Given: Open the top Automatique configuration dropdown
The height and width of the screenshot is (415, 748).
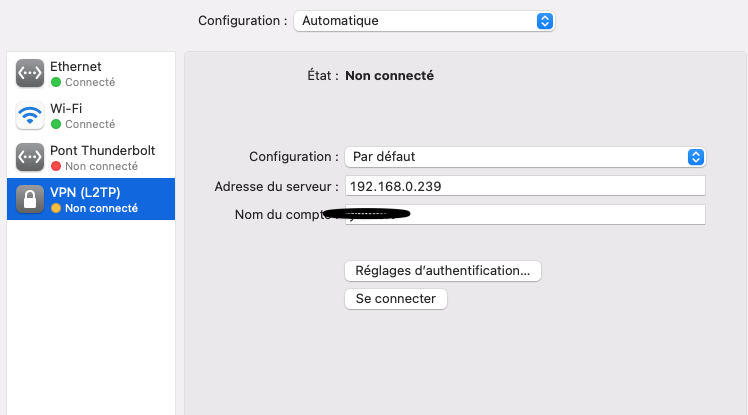Looking at the screenshot, I should point(423,20).
